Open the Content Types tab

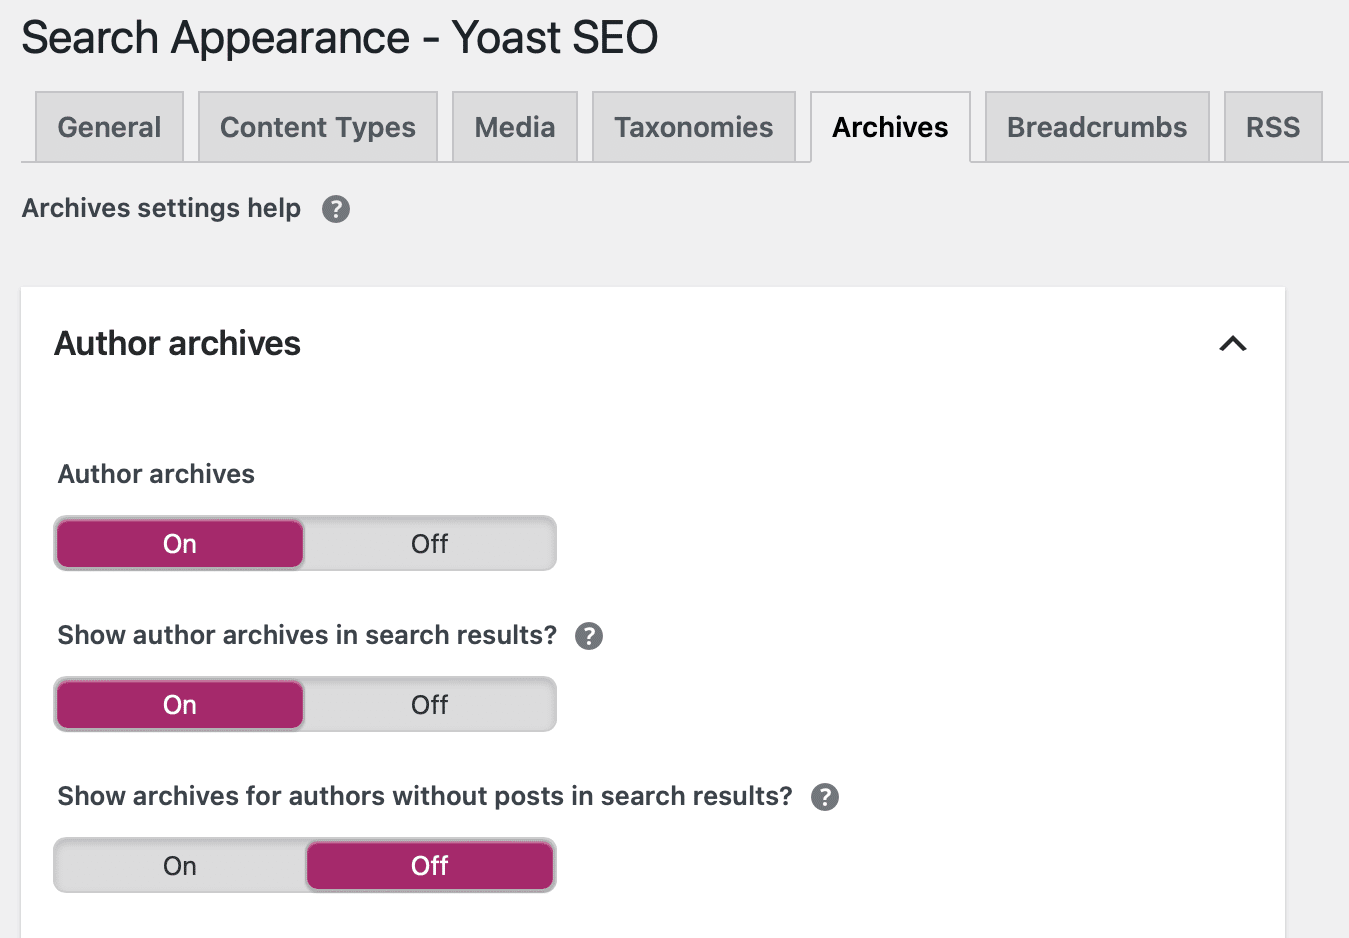[x=317, y=127]
